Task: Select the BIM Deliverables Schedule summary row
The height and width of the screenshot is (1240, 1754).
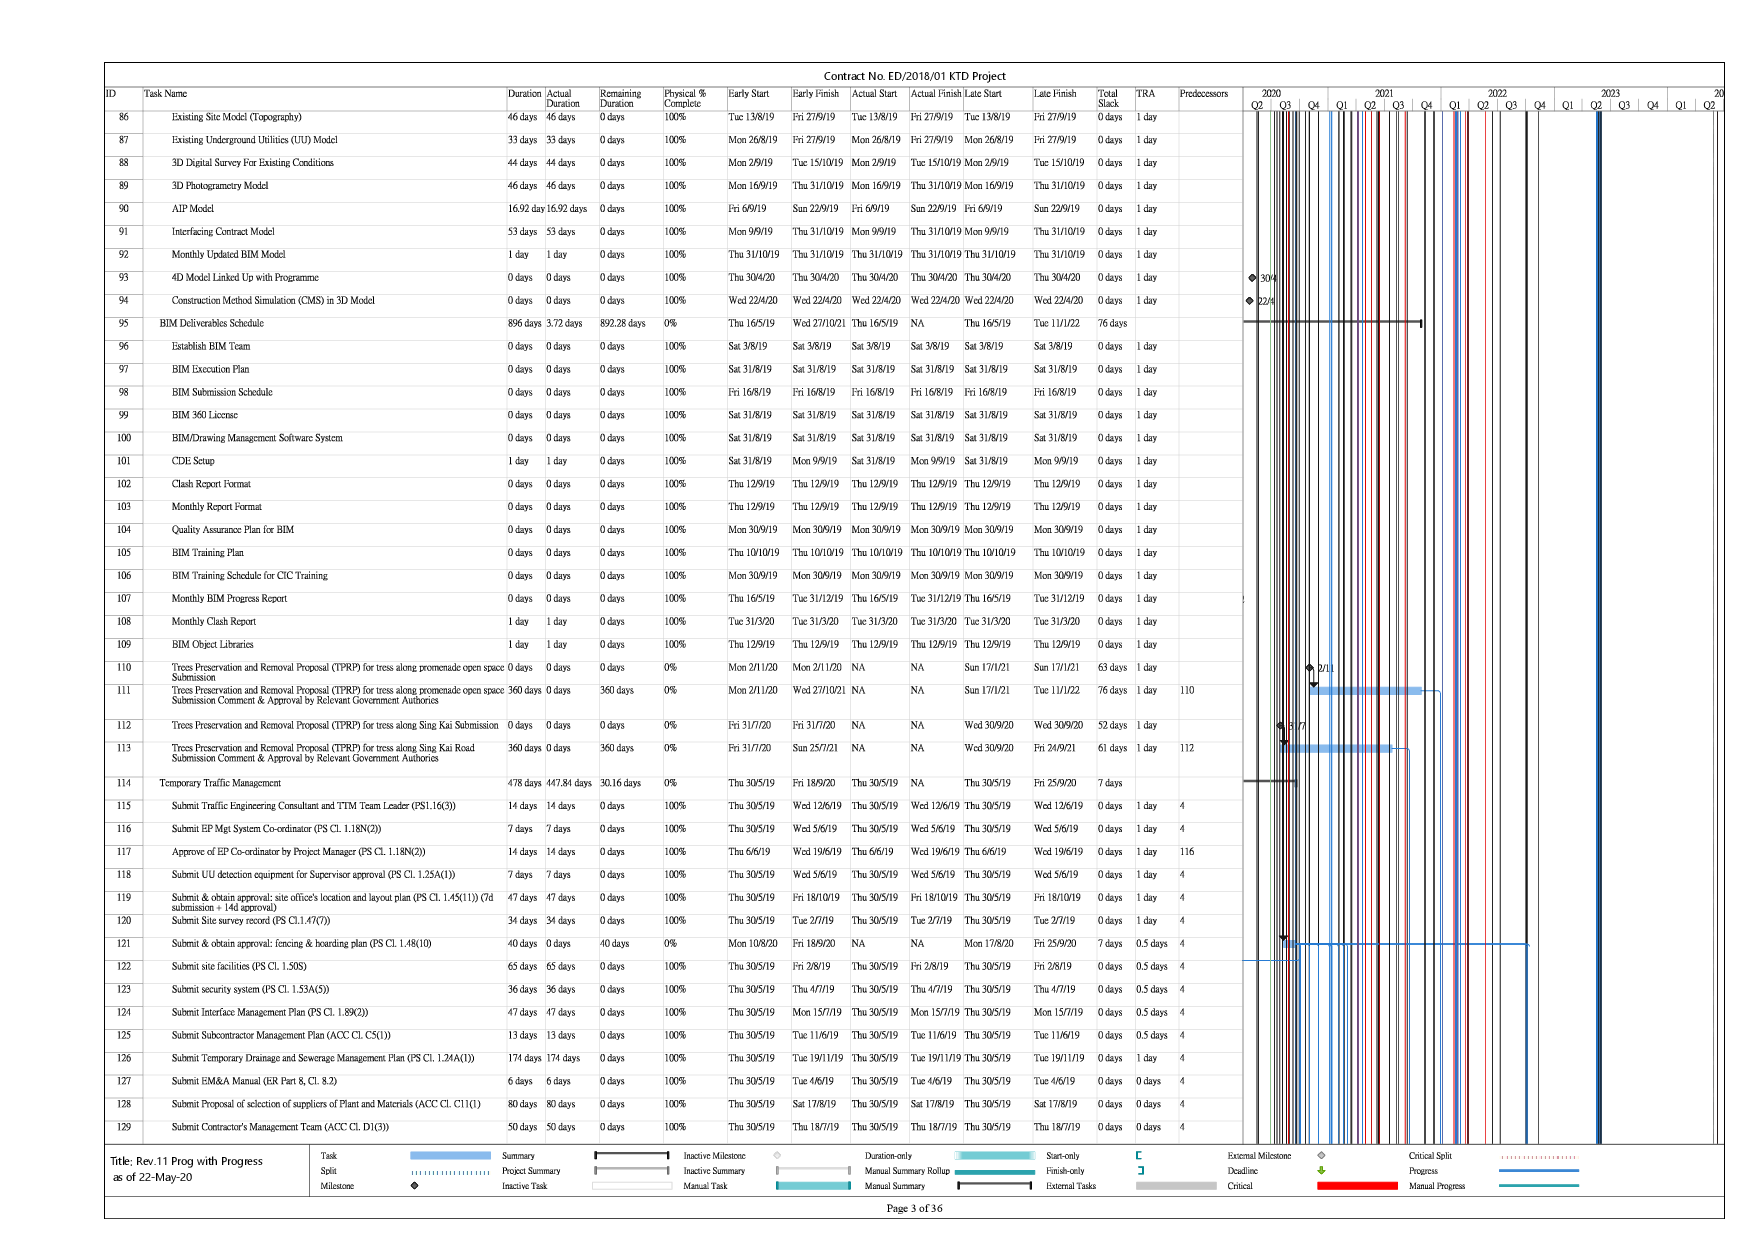Action: pyautogui.click(x=212, y=324)
